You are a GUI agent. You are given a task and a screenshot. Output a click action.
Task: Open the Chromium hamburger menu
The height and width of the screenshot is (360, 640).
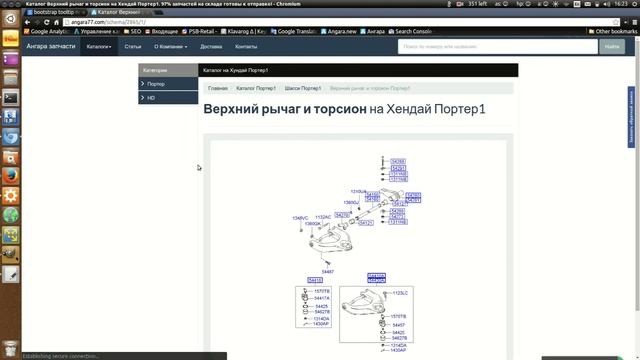click(x=635, y=22)
